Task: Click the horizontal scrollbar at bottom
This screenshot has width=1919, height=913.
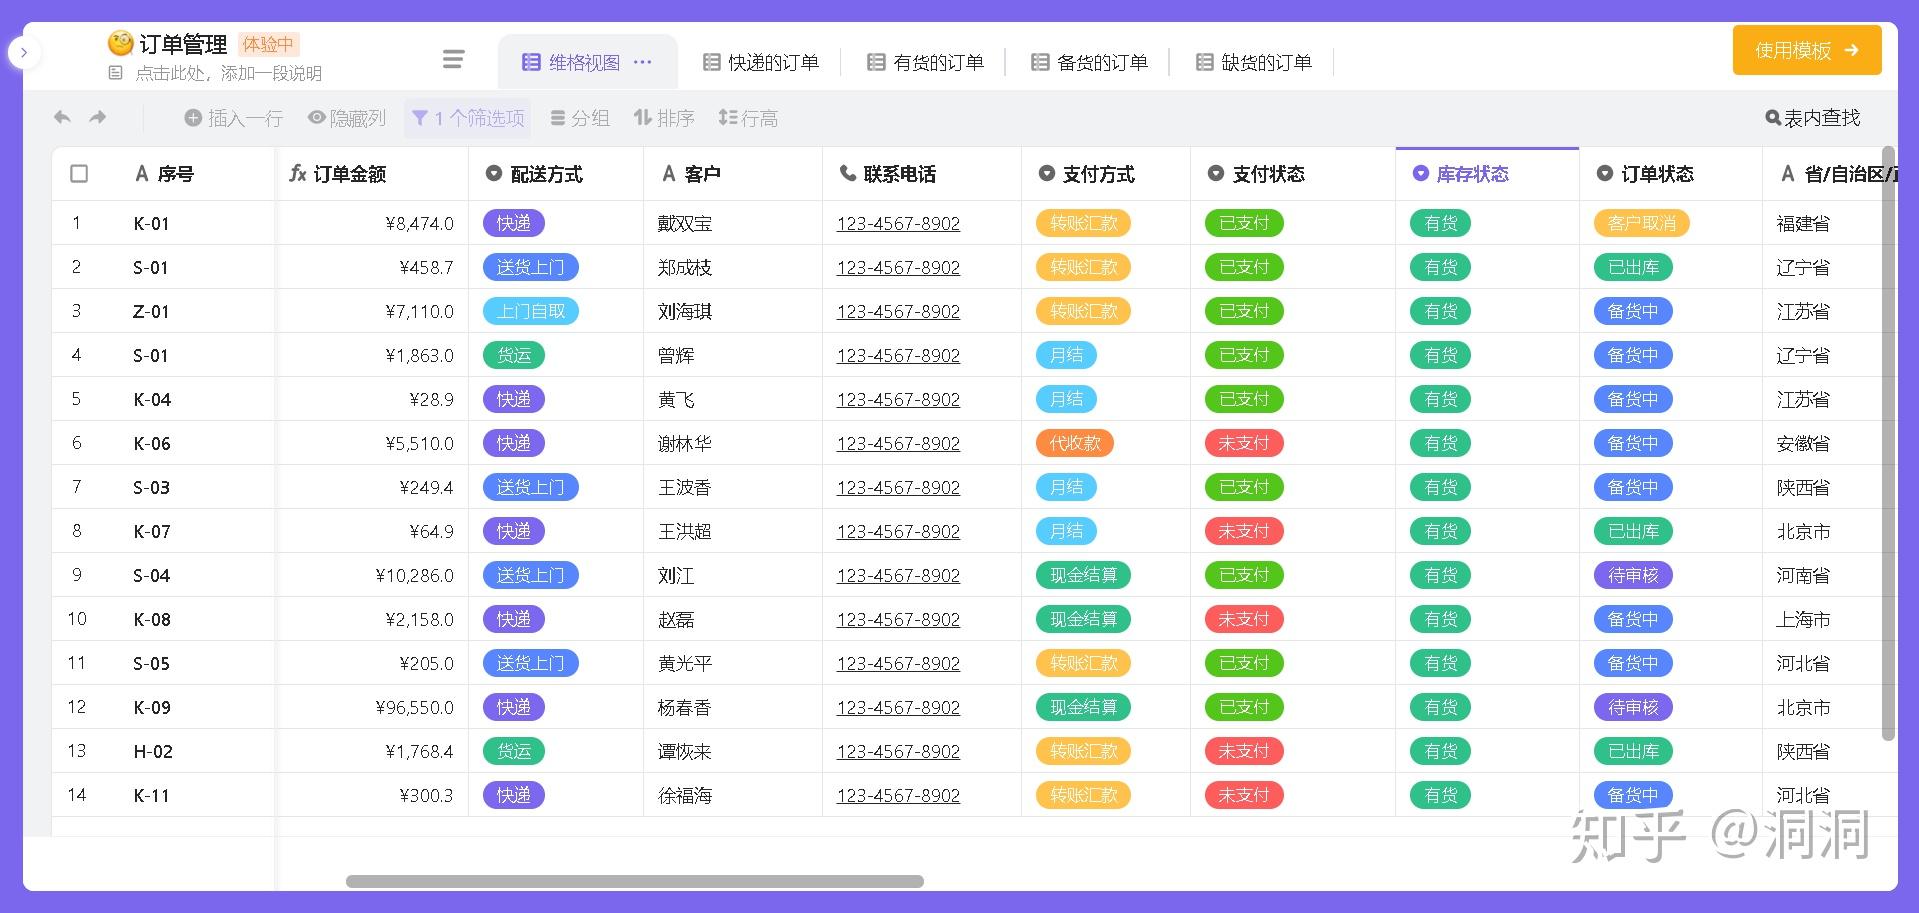Action: pyautogui.click(x=635, y=881)
